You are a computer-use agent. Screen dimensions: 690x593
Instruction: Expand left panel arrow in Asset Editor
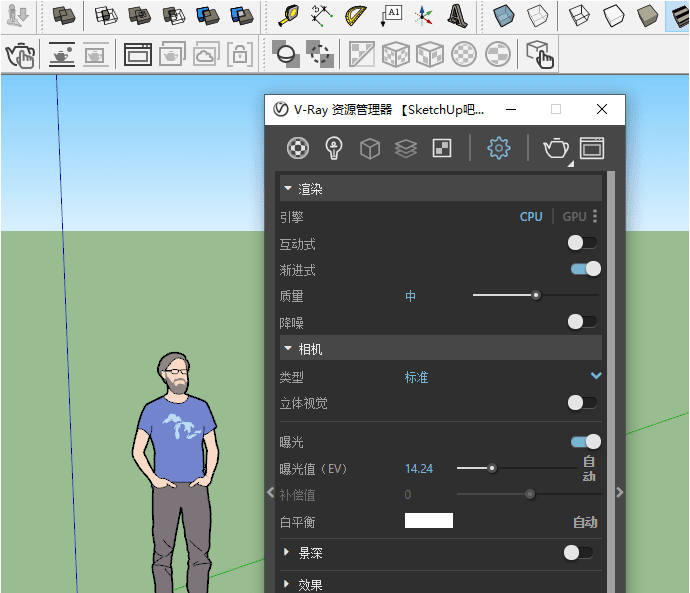271,492
